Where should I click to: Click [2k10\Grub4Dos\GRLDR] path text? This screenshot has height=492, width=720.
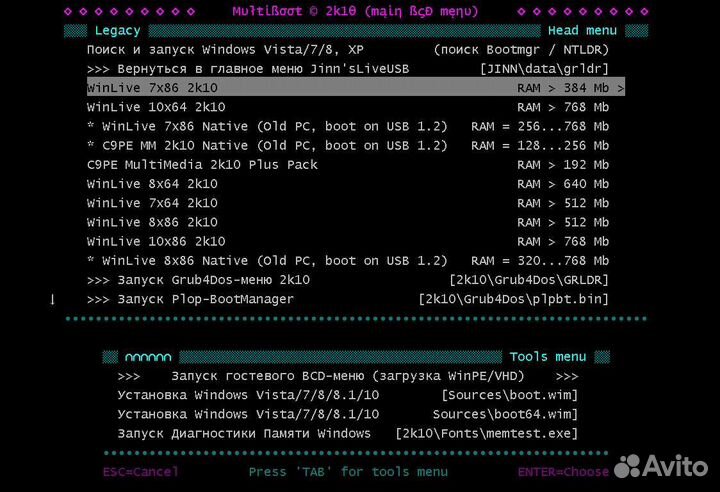[529, 280]
